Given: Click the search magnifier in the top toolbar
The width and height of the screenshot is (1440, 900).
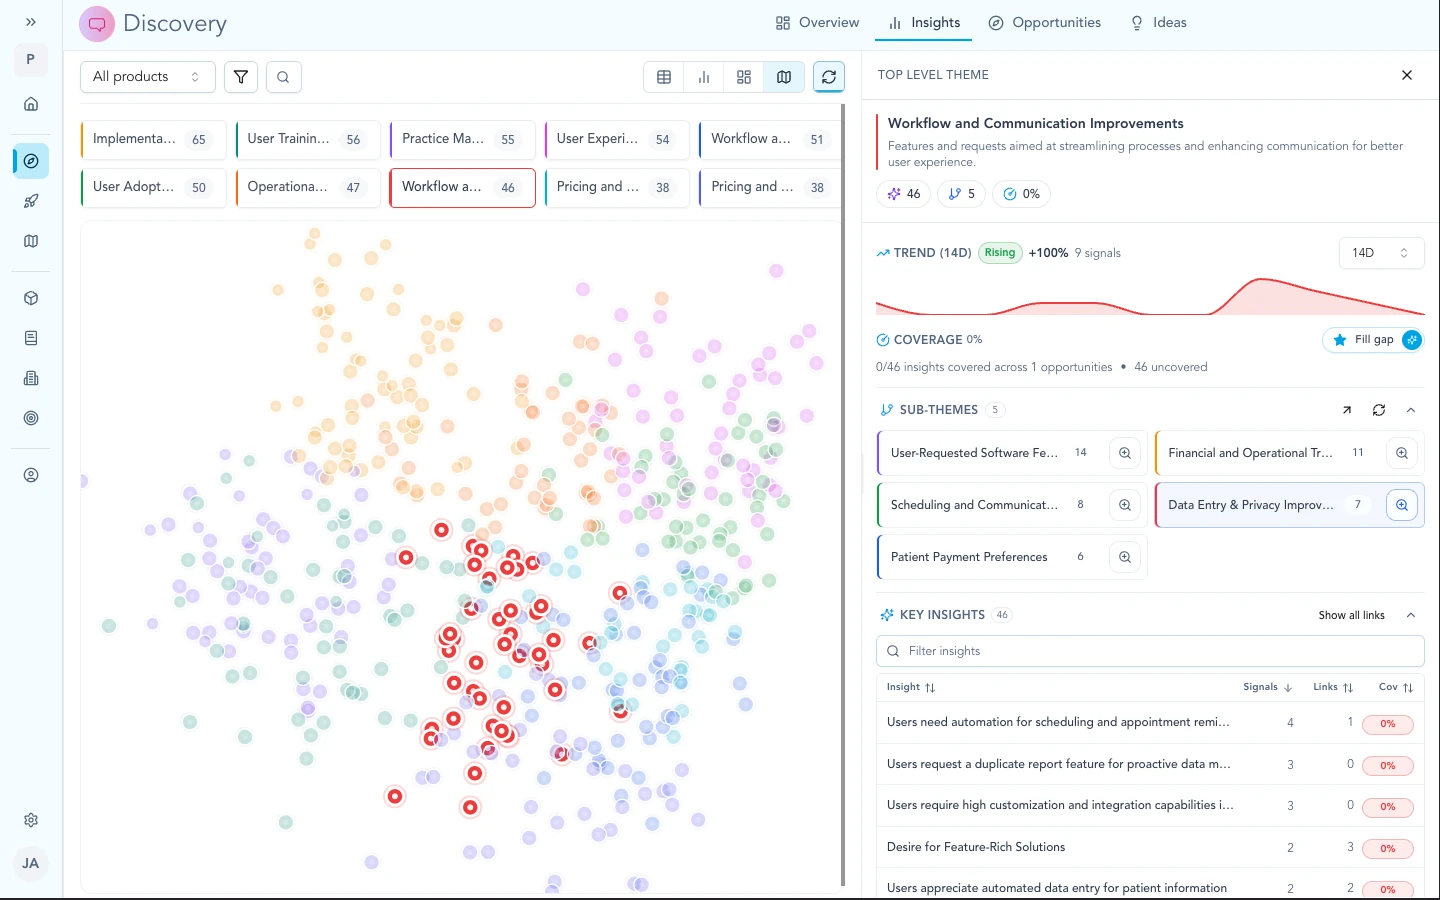Looking at the screenshot, I should coord(283,77).
